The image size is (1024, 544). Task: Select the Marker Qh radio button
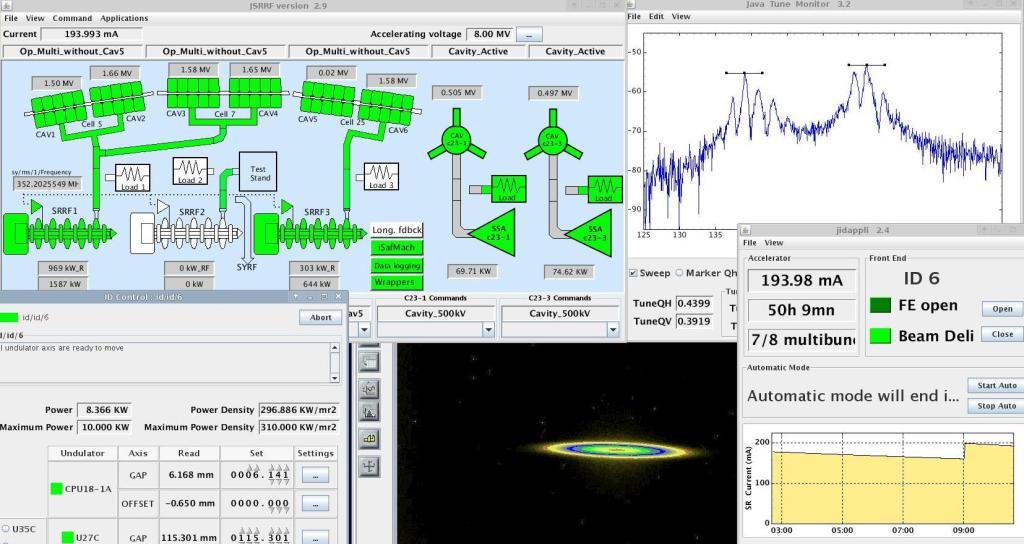[679, 273]
